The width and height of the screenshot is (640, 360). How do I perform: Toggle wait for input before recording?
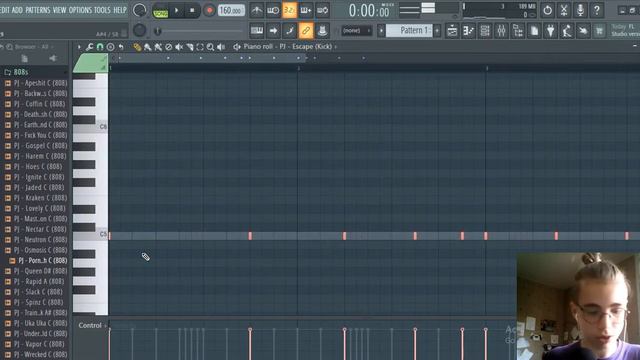[273, 10]
